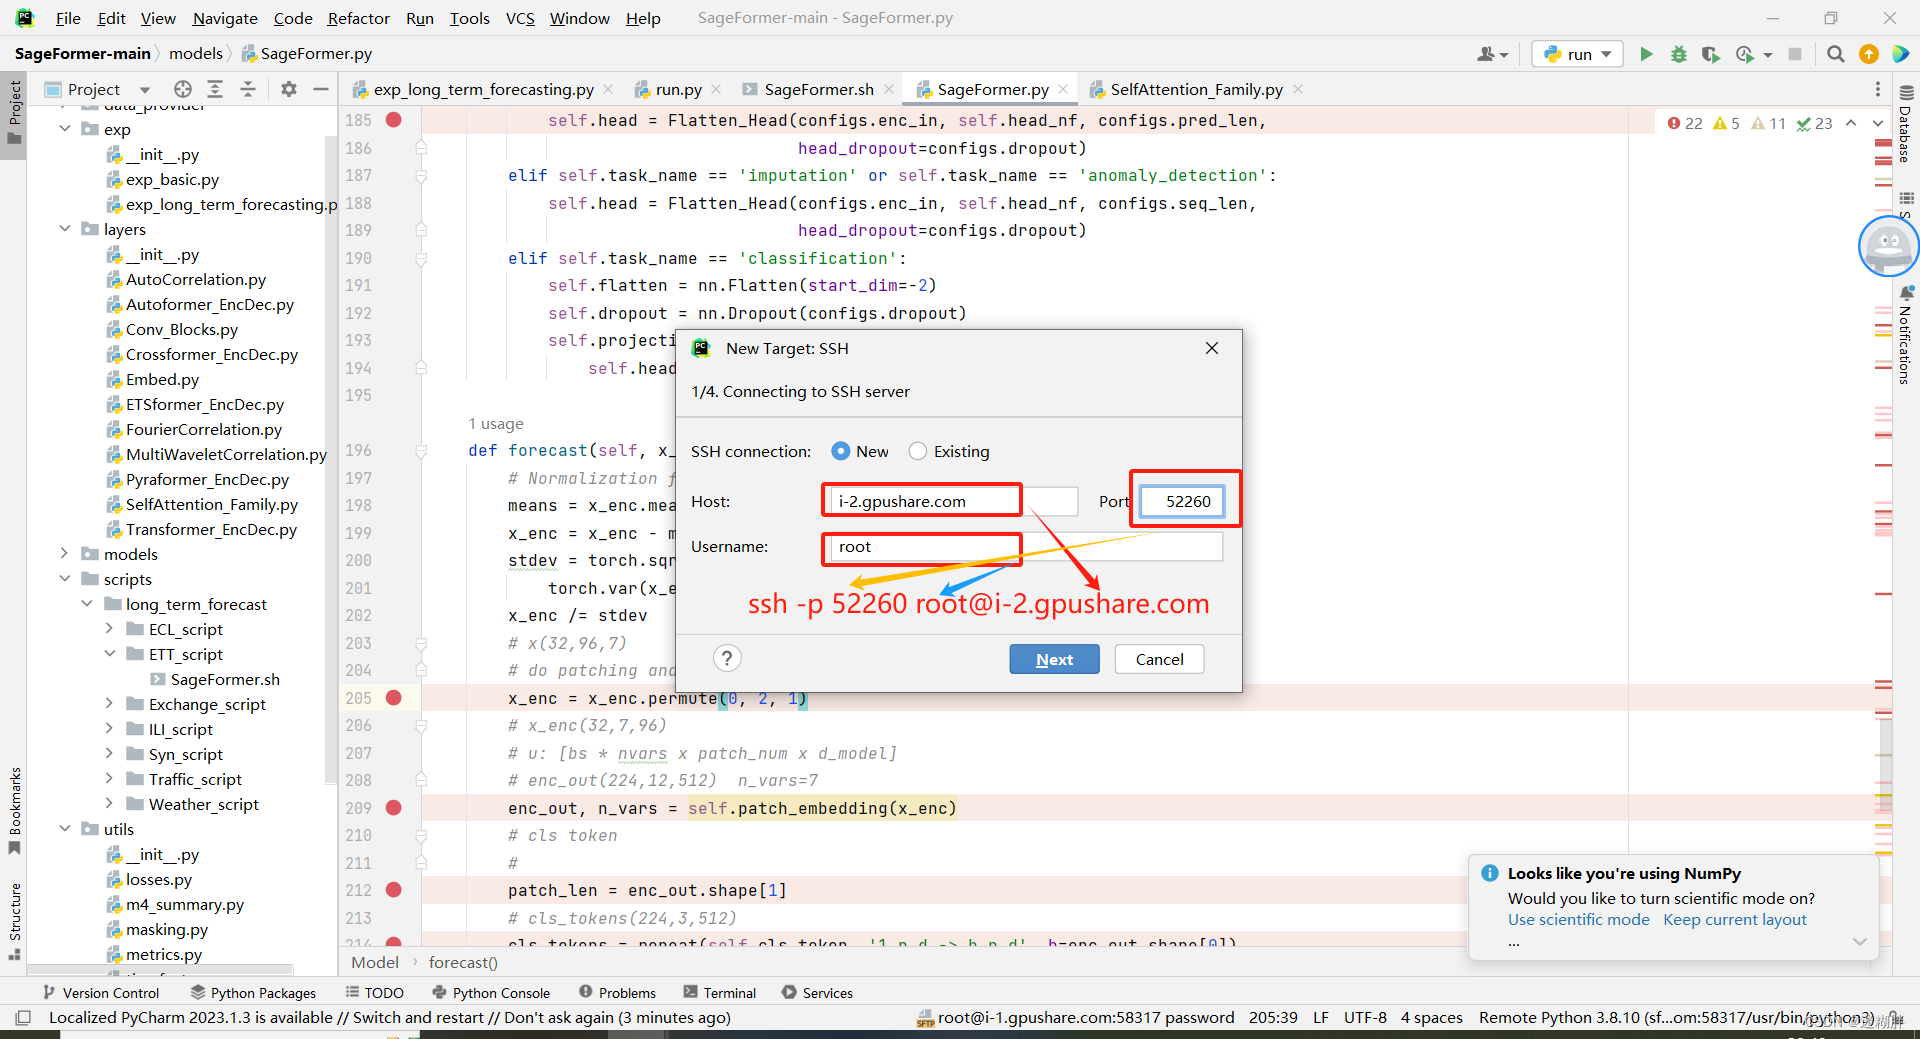
Task: Click the Host input field
Action: tap(953, 501)
